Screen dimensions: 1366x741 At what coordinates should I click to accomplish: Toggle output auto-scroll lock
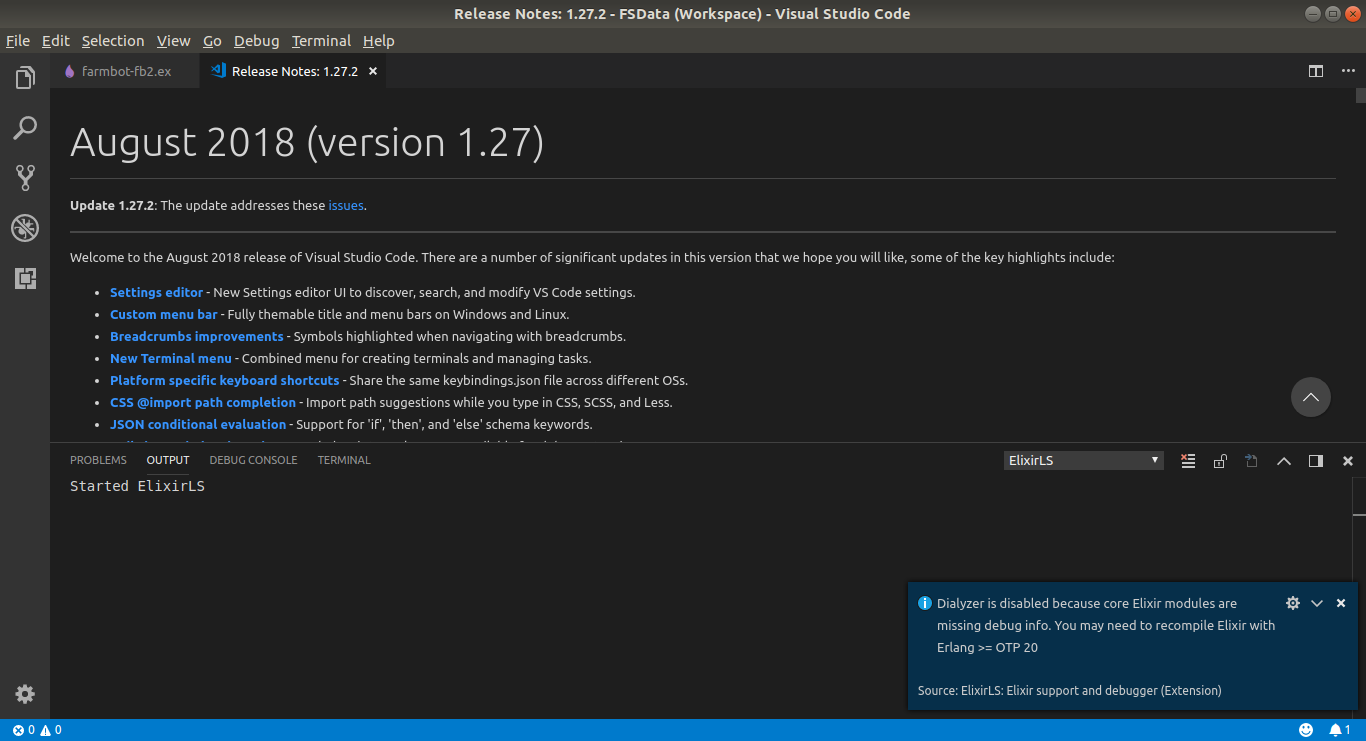click(x=1220, y=461)
